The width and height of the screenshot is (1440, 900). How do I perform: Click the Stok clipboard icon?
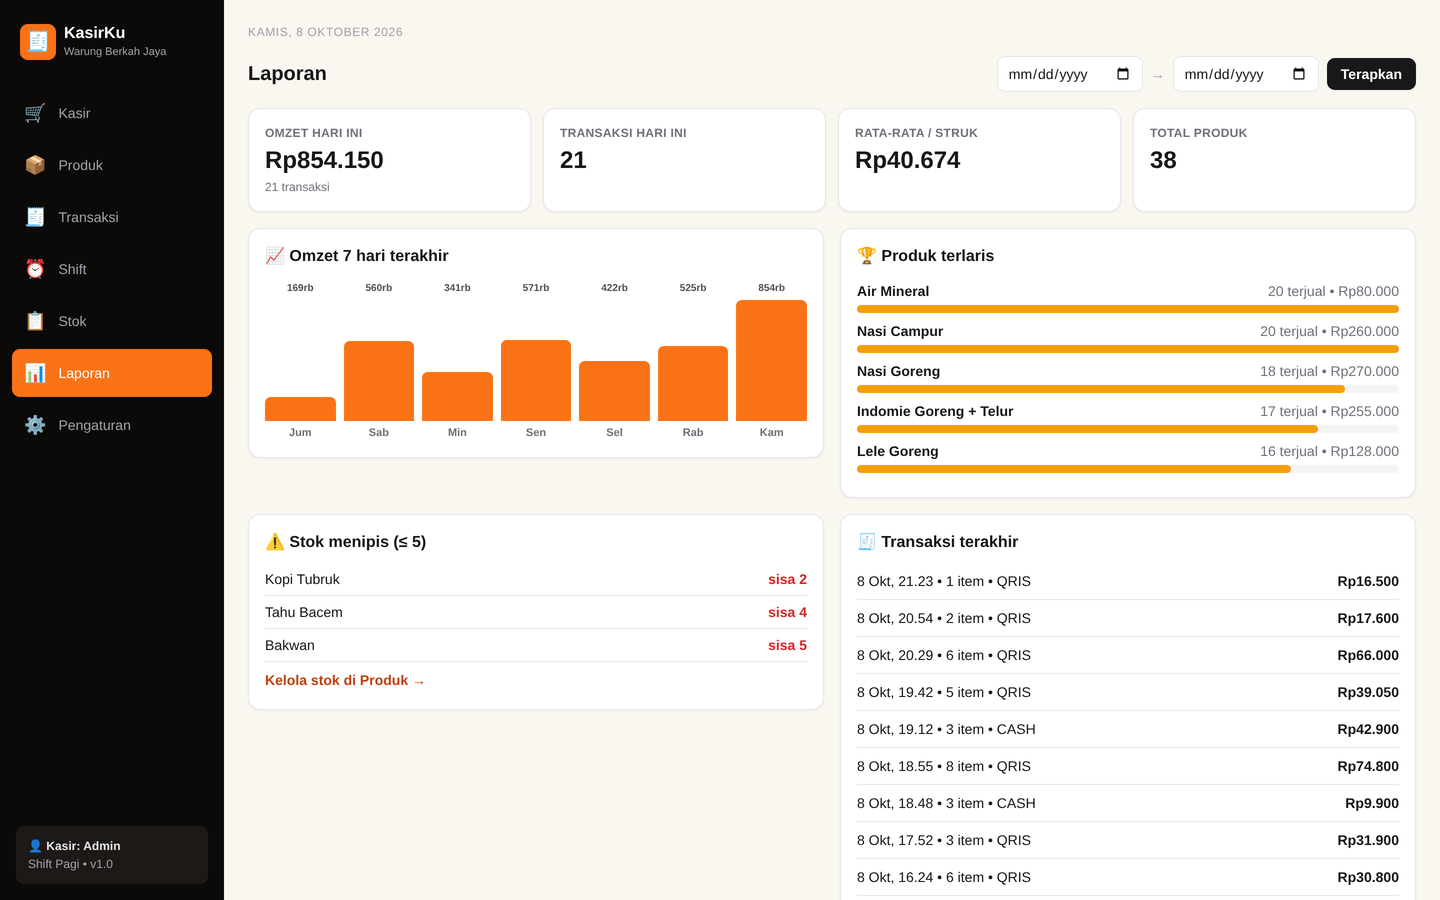pyautogui.click(x=35, y=321)
